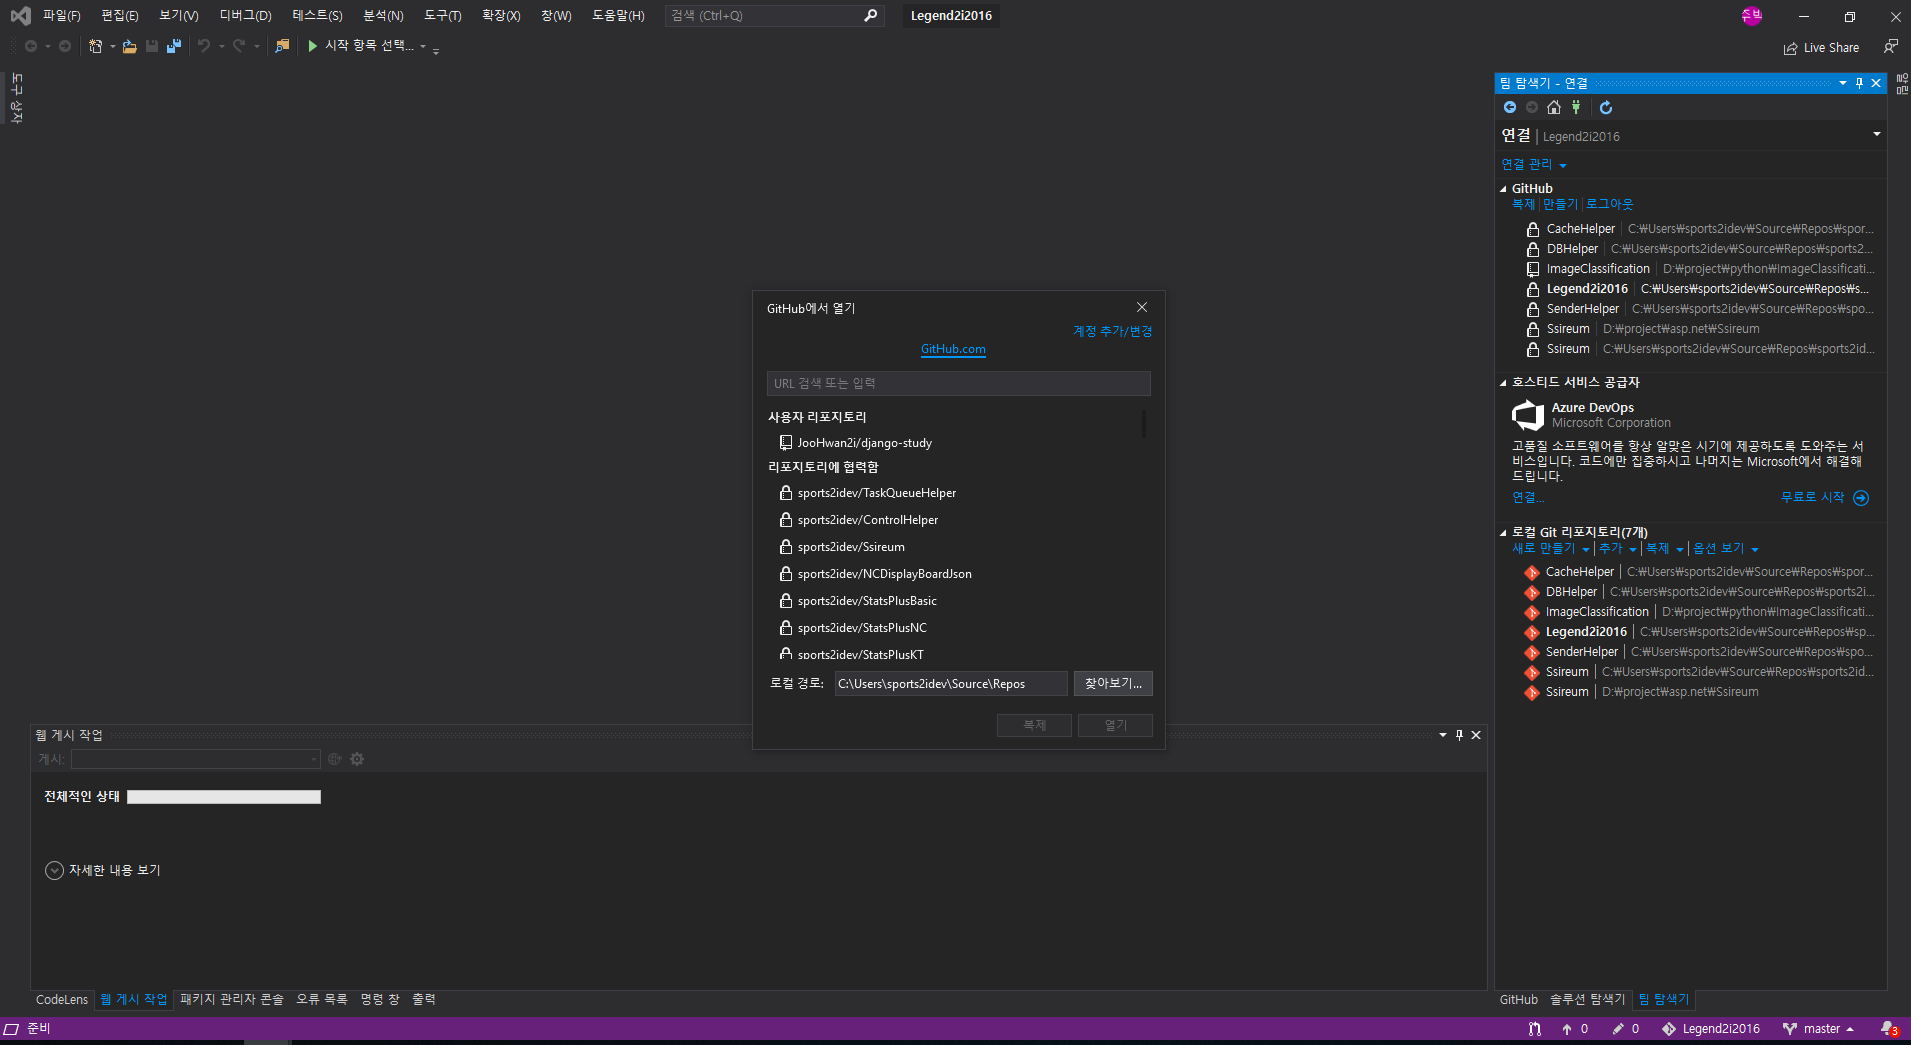Click the search magnifier icon

point(870,15)
